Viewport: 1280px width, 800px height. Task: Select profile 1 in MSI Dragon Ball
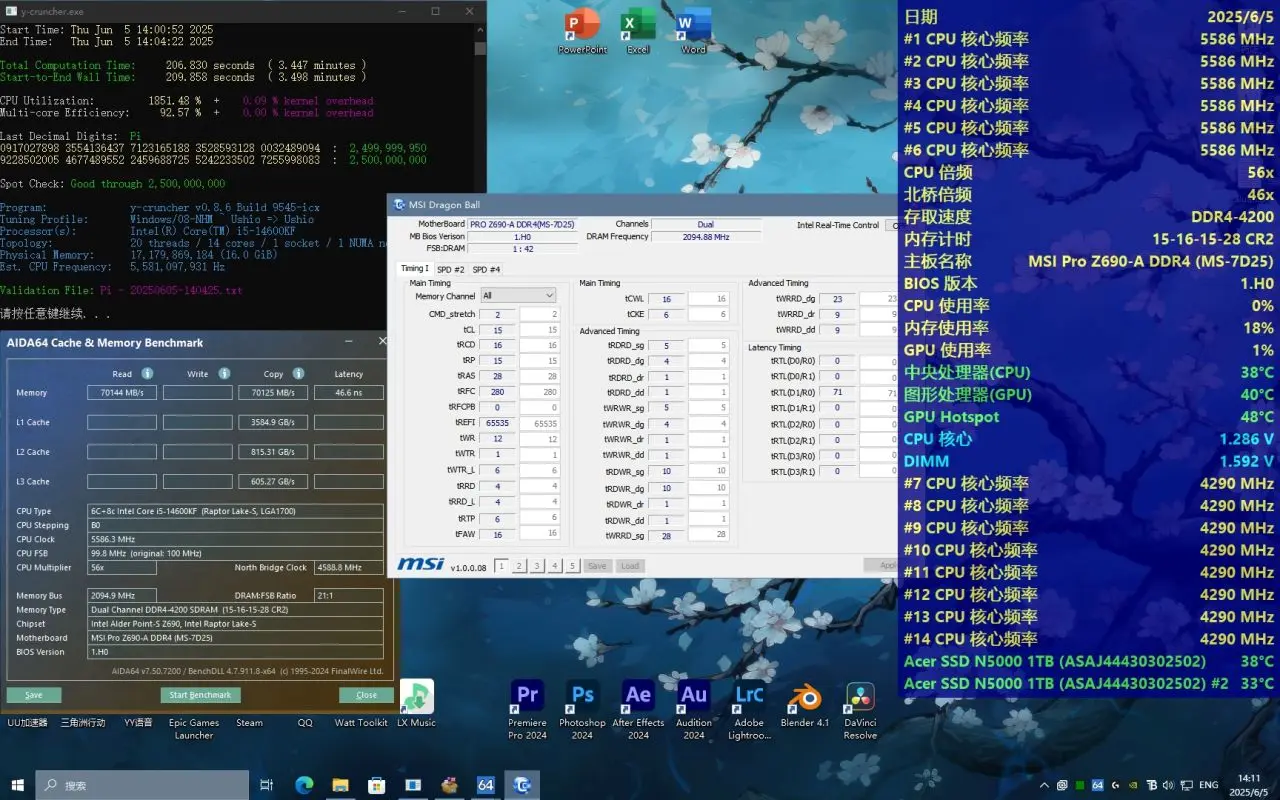(501, 566)
